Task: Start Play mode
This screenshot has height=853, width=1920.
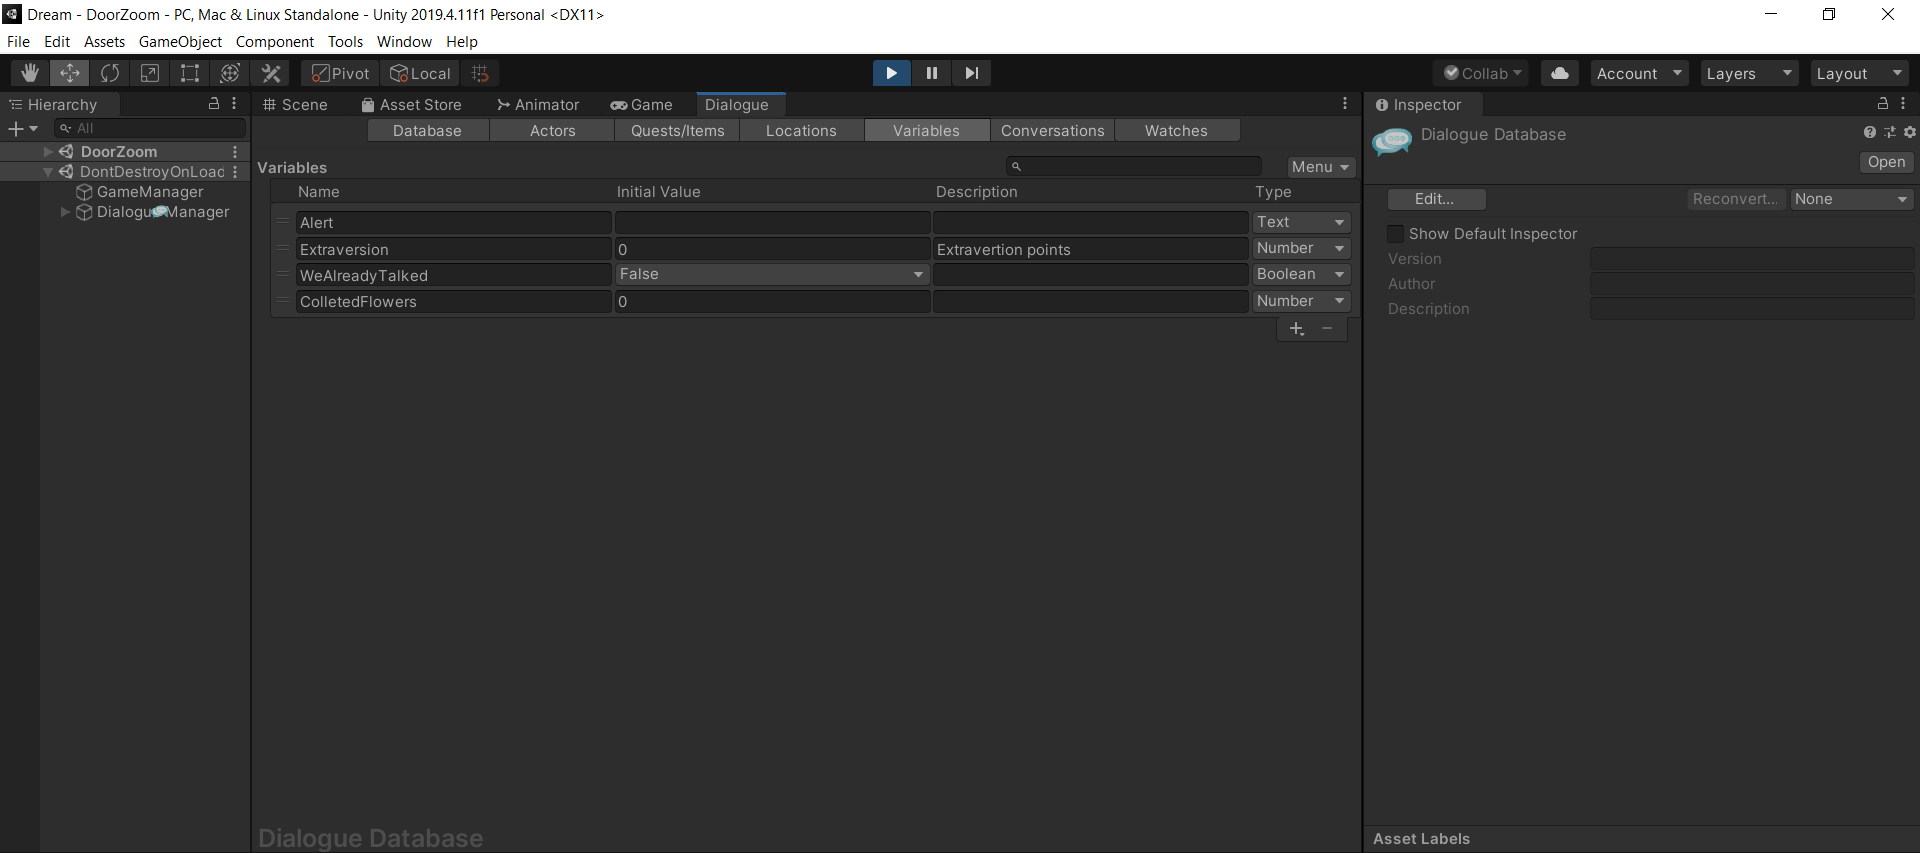Action: 891,73
